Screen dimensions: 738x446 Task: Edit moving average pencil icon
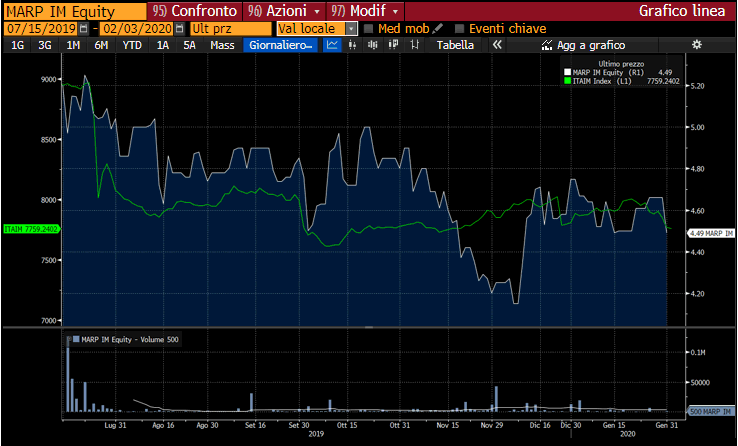[438, 29]
